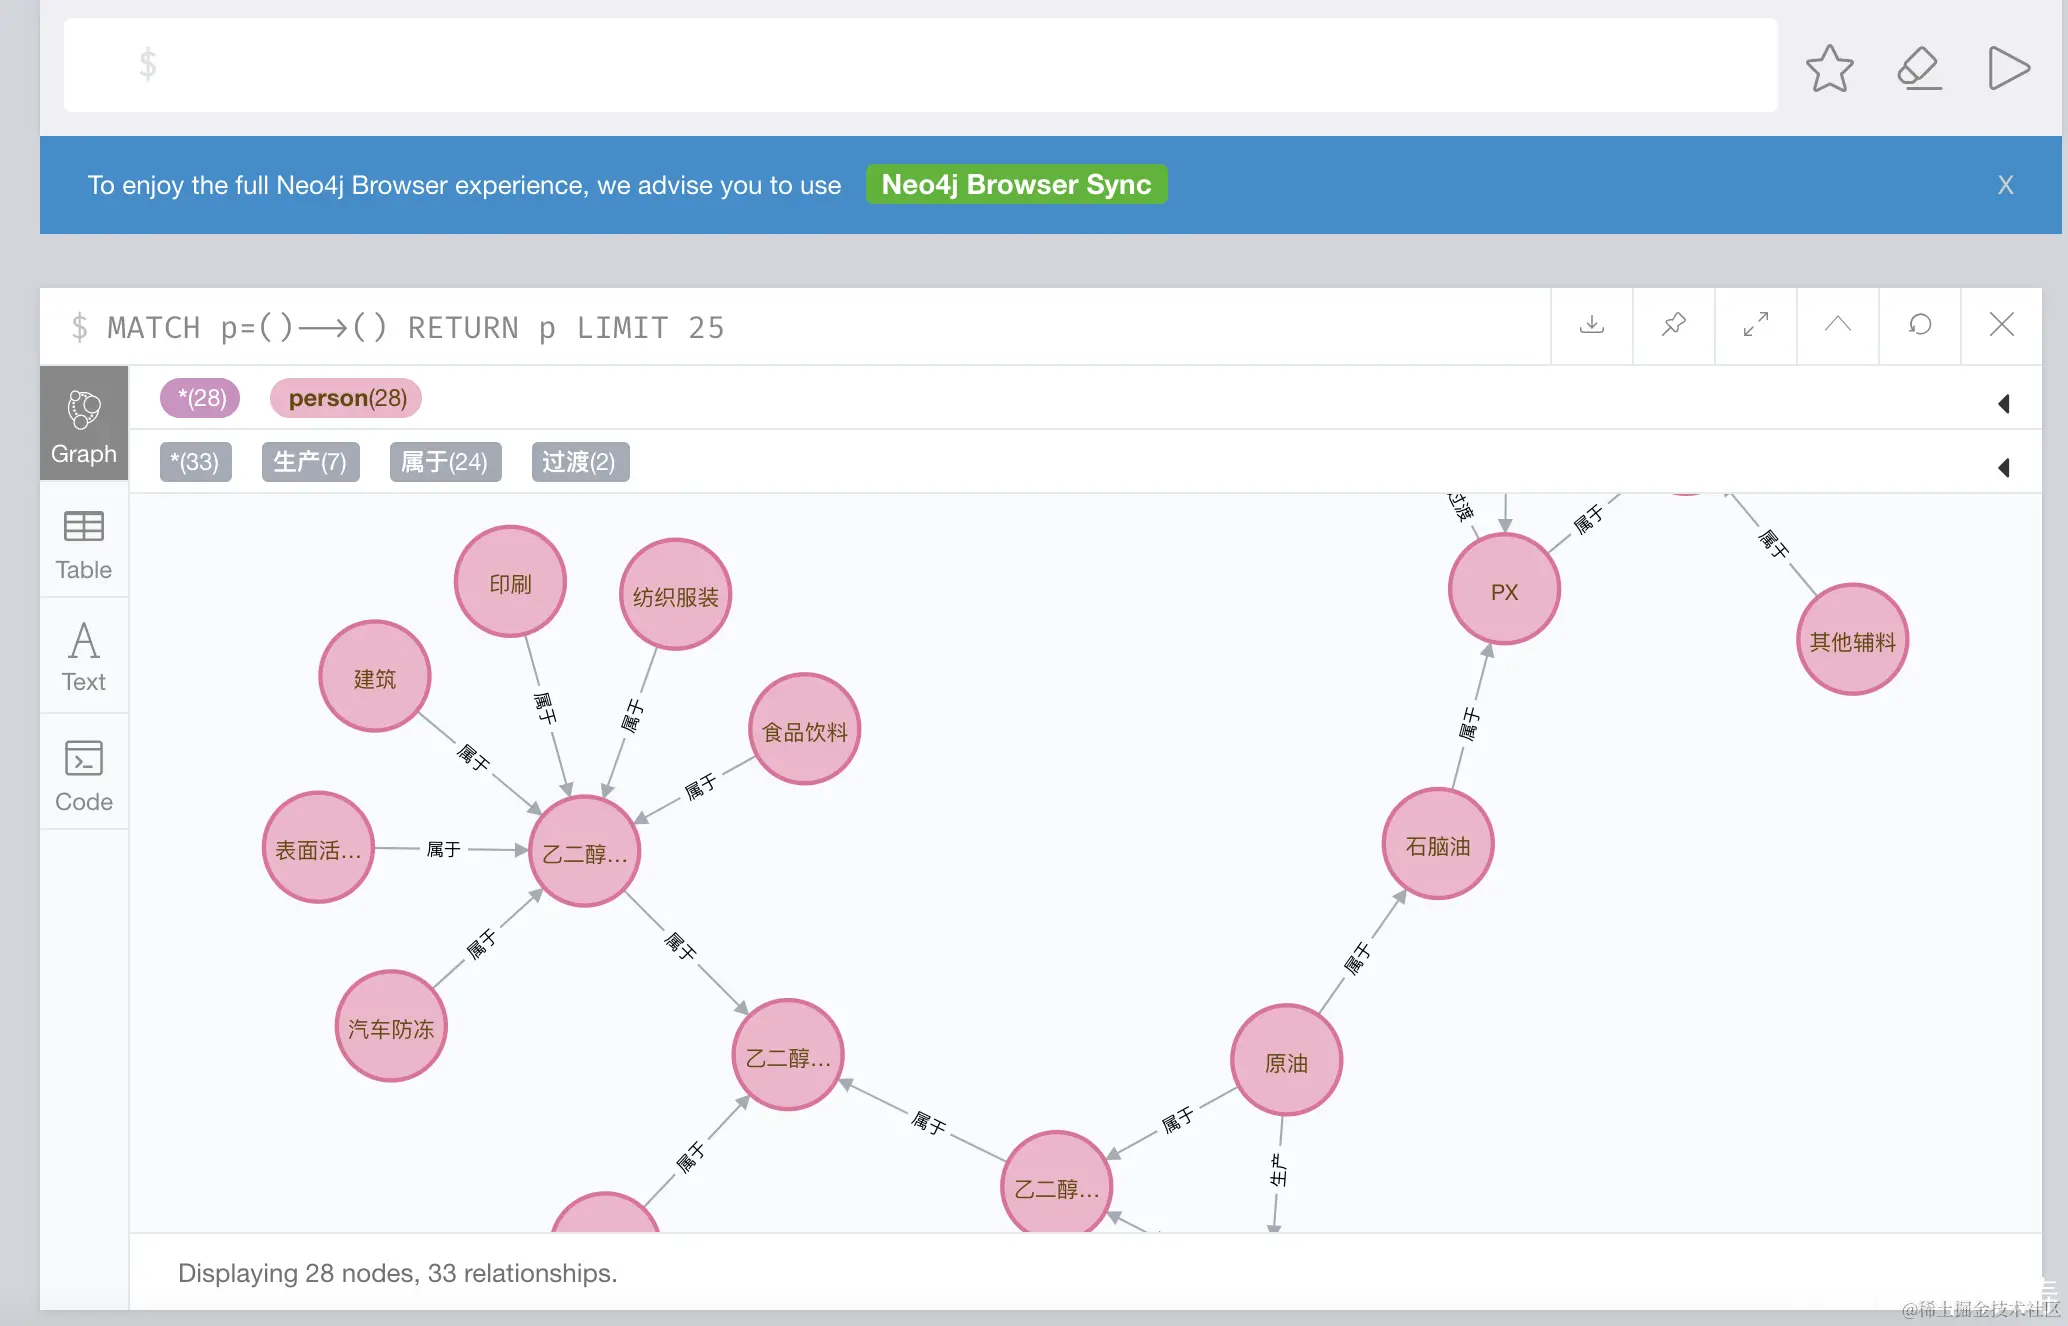Select the 生产(7) relationship filter
Screen dimensions: 2068x1326
coord(310,462)
